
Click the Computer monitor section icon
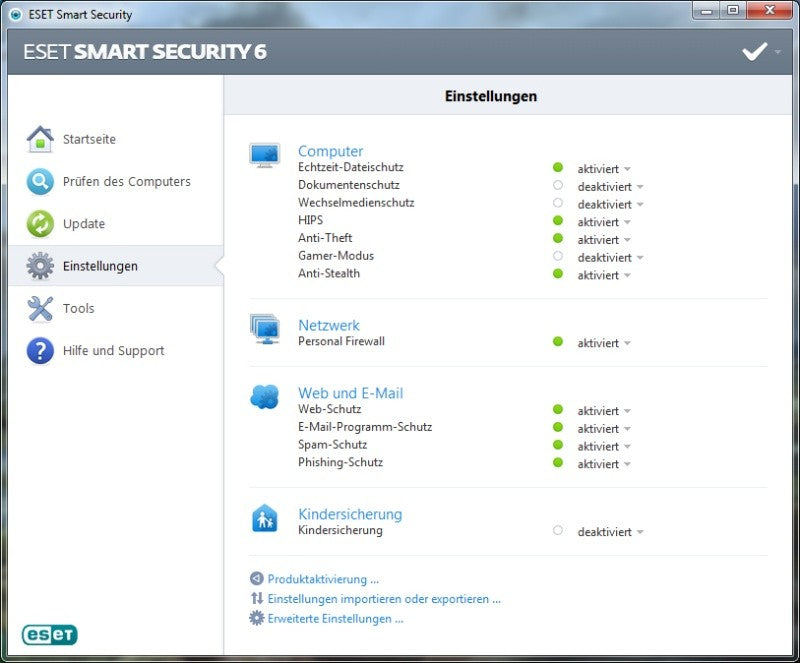264,156
